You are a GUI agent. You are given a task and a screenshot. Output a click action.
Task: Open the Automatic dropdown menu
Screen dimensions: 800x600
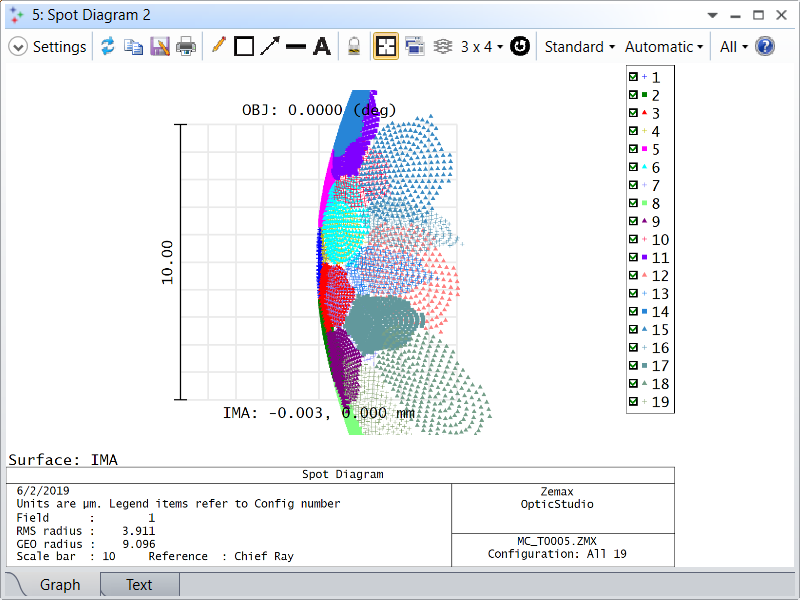664,47
